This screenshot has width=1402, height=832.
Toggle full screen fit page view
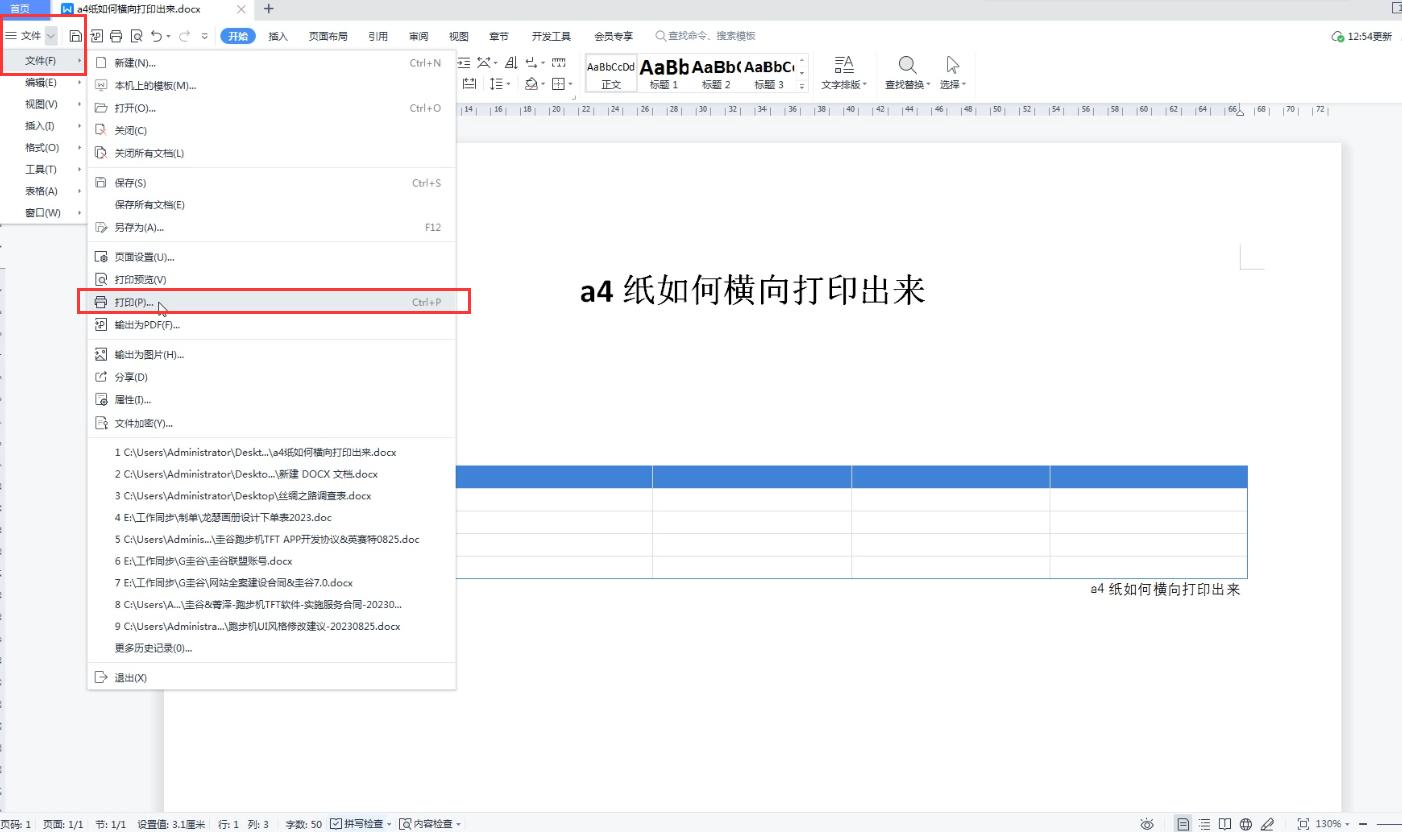coord(1304,823)
